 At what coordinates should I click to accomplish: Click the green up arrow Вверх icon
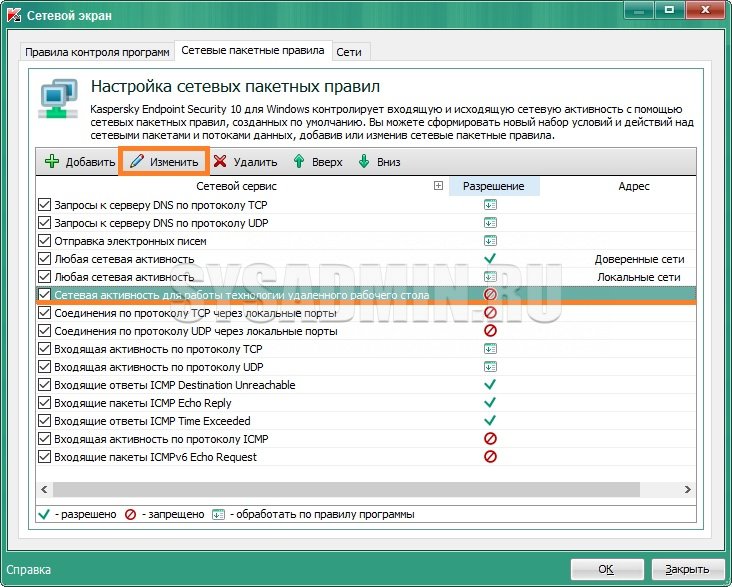299,162
